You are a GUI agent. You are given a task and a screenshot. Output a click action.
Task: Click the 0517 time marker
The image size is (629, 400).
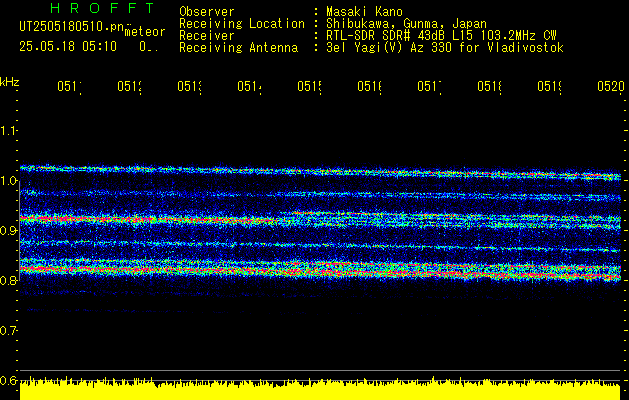(430, 86)
